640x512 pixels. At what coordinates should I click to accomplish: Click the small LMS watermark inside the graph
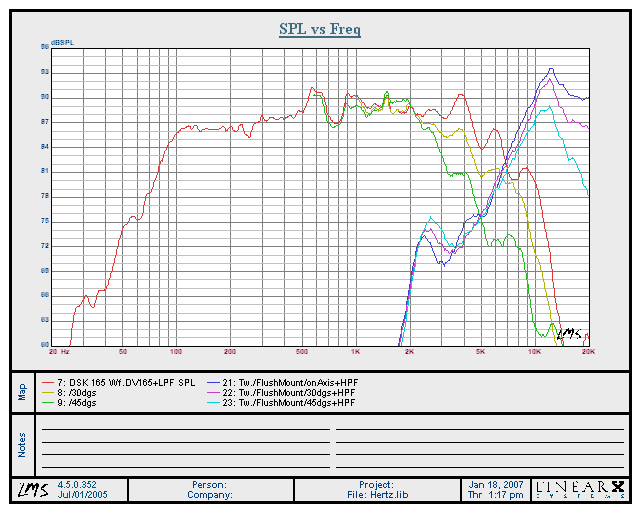(x=567, y=334)
